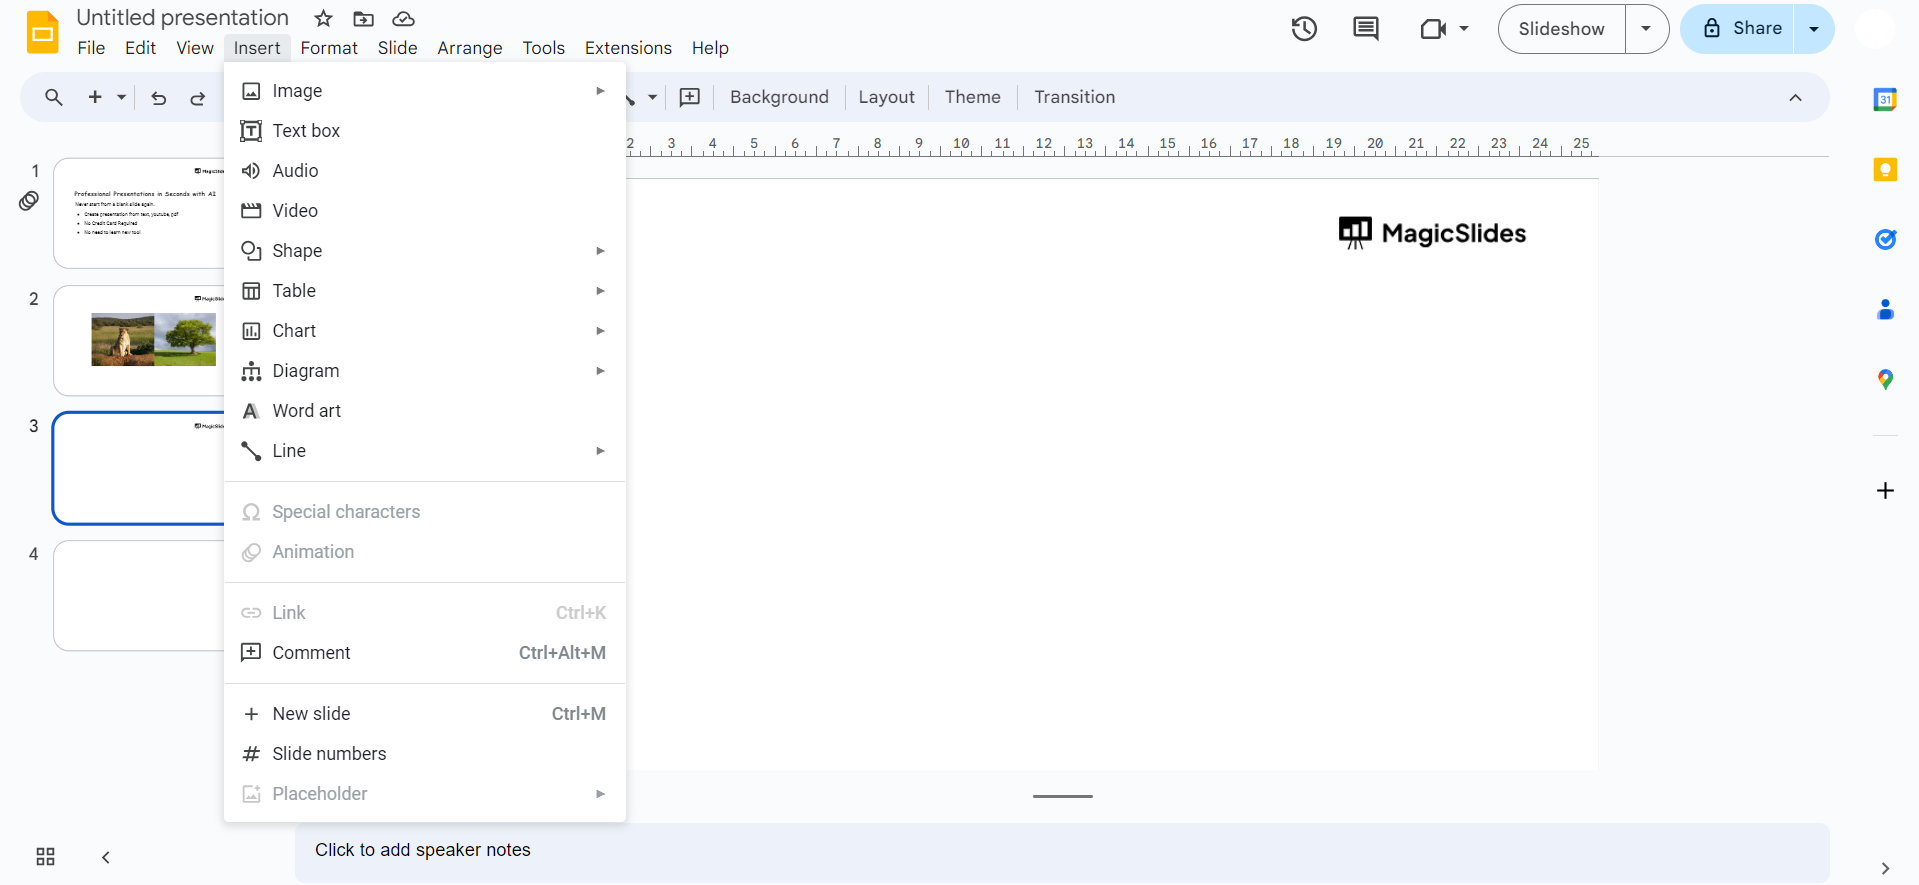
Task: Open the comments panel icon
Action: [1365, 29]
